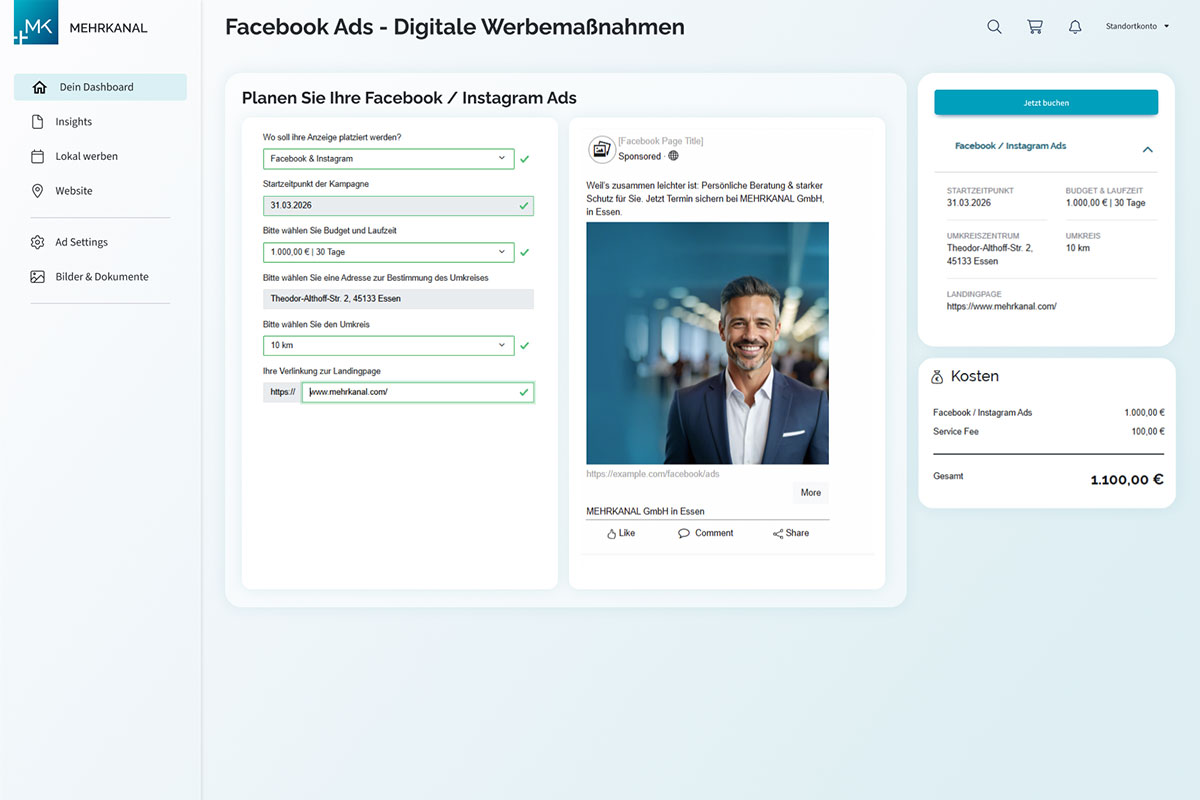The width and height of the screenshot is (1200, 800).
Task: Open the 10 km radius dropdown
Action: (x=388, y=346)
